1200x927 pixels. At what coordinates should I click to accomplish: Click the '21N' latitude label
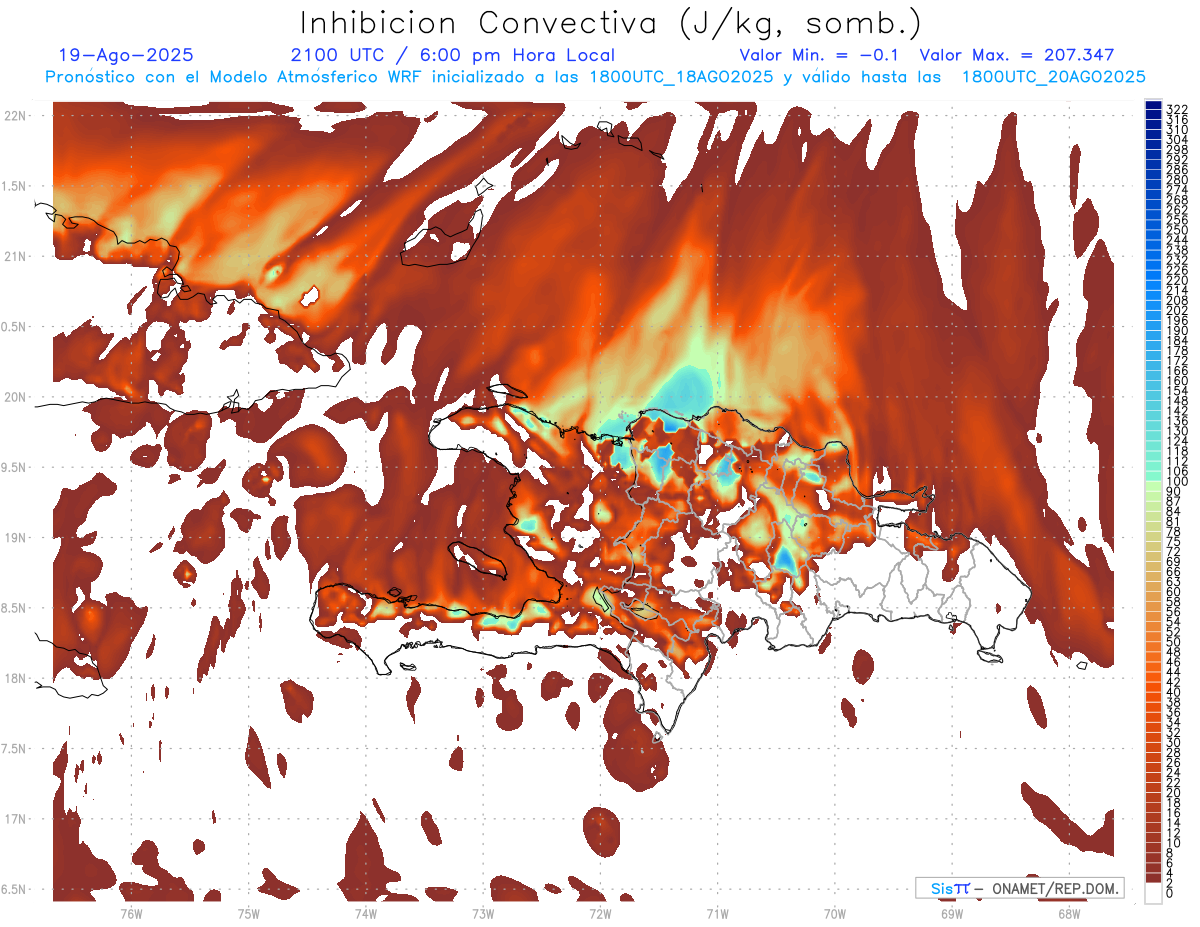click(x=14, y=257)
